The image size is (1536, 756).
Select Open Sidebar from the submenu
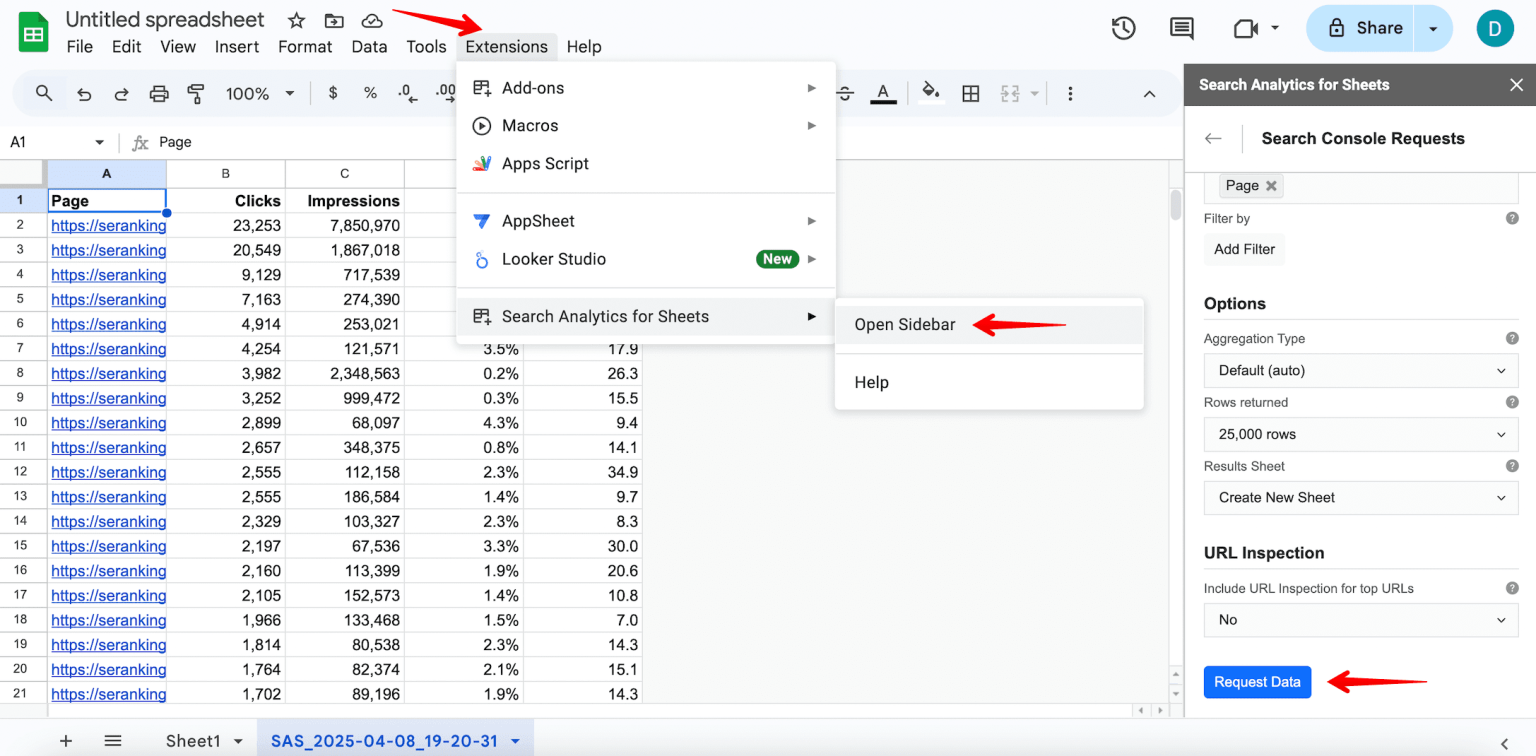[x=905, y=324]
